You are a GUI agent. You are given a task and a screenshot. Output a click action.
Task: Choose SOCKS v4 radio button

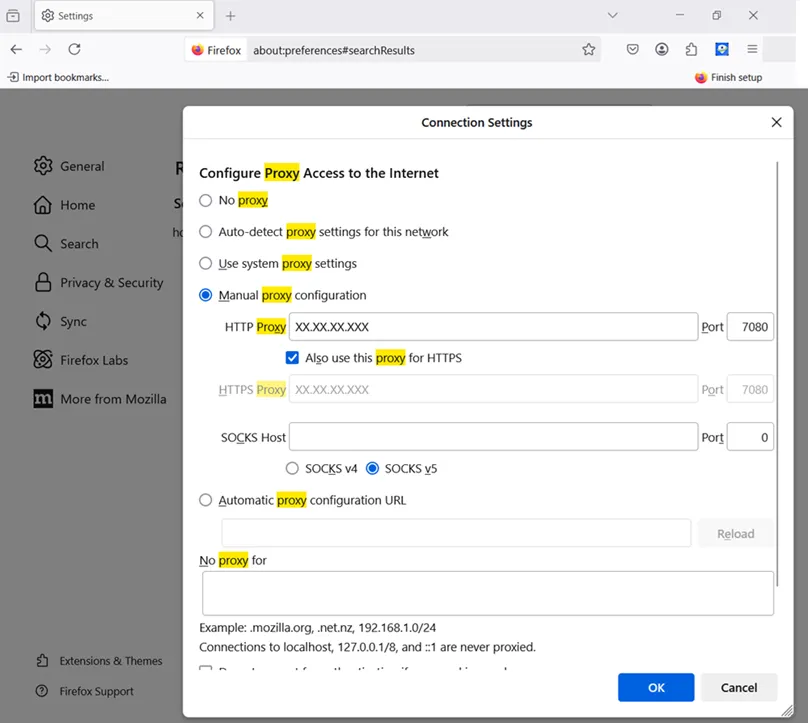point(292,468)
